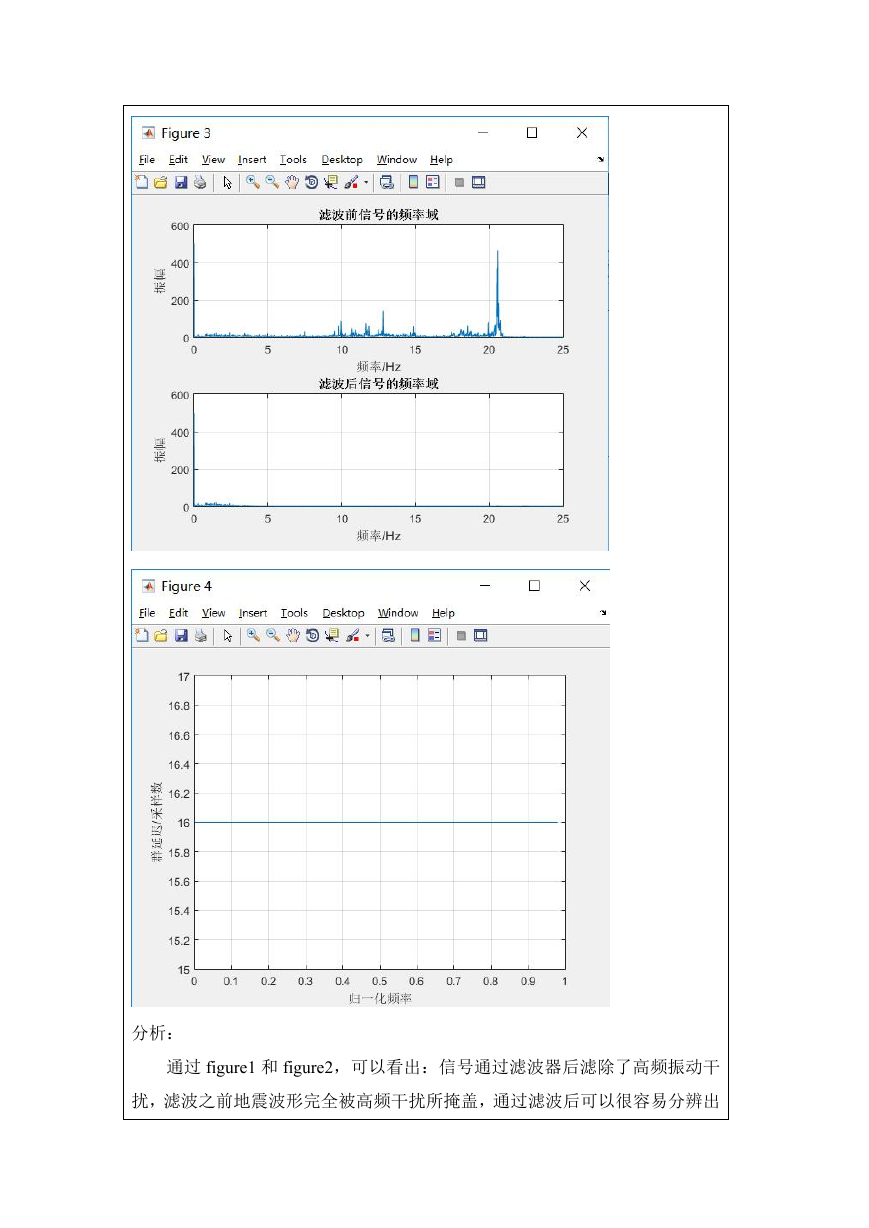Click Print Figure icon in Figure 3
Screen dimensions: 869x1228
pos(200,182)
